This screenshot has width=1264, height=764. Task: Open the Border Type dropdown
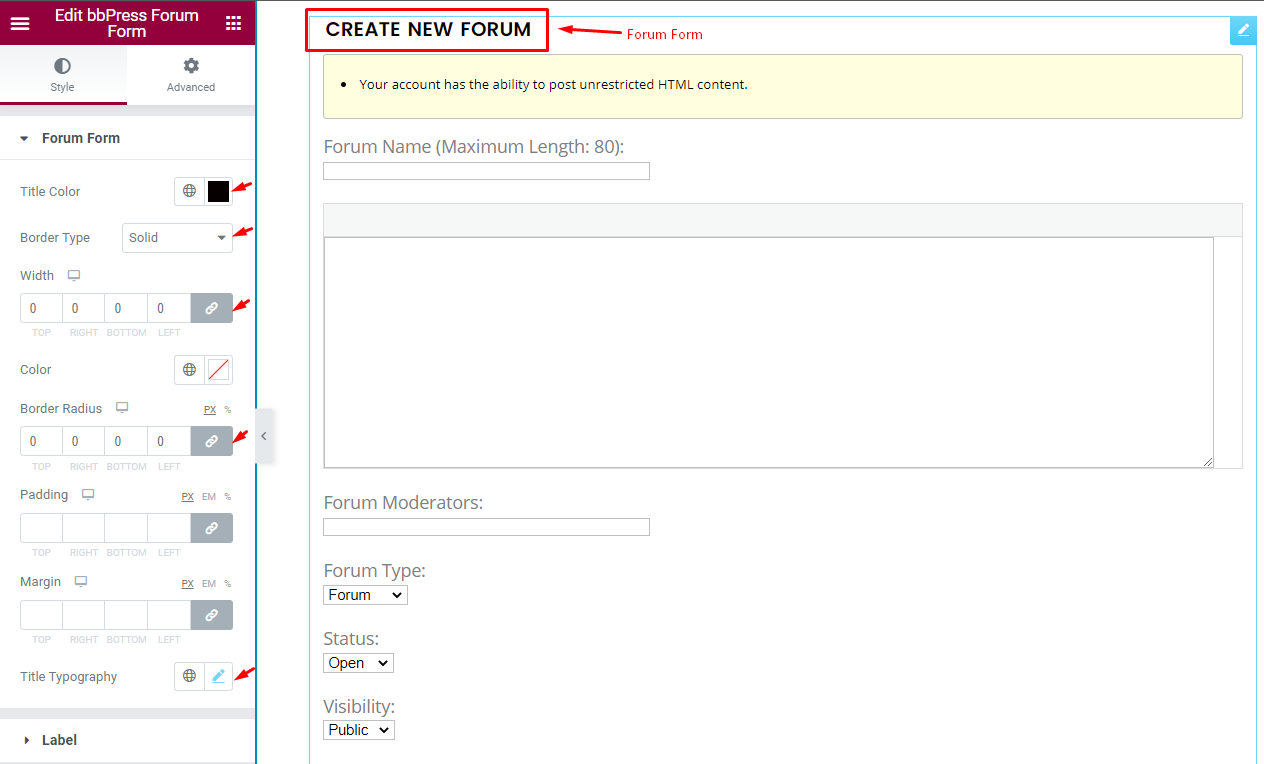coord(177,238)
